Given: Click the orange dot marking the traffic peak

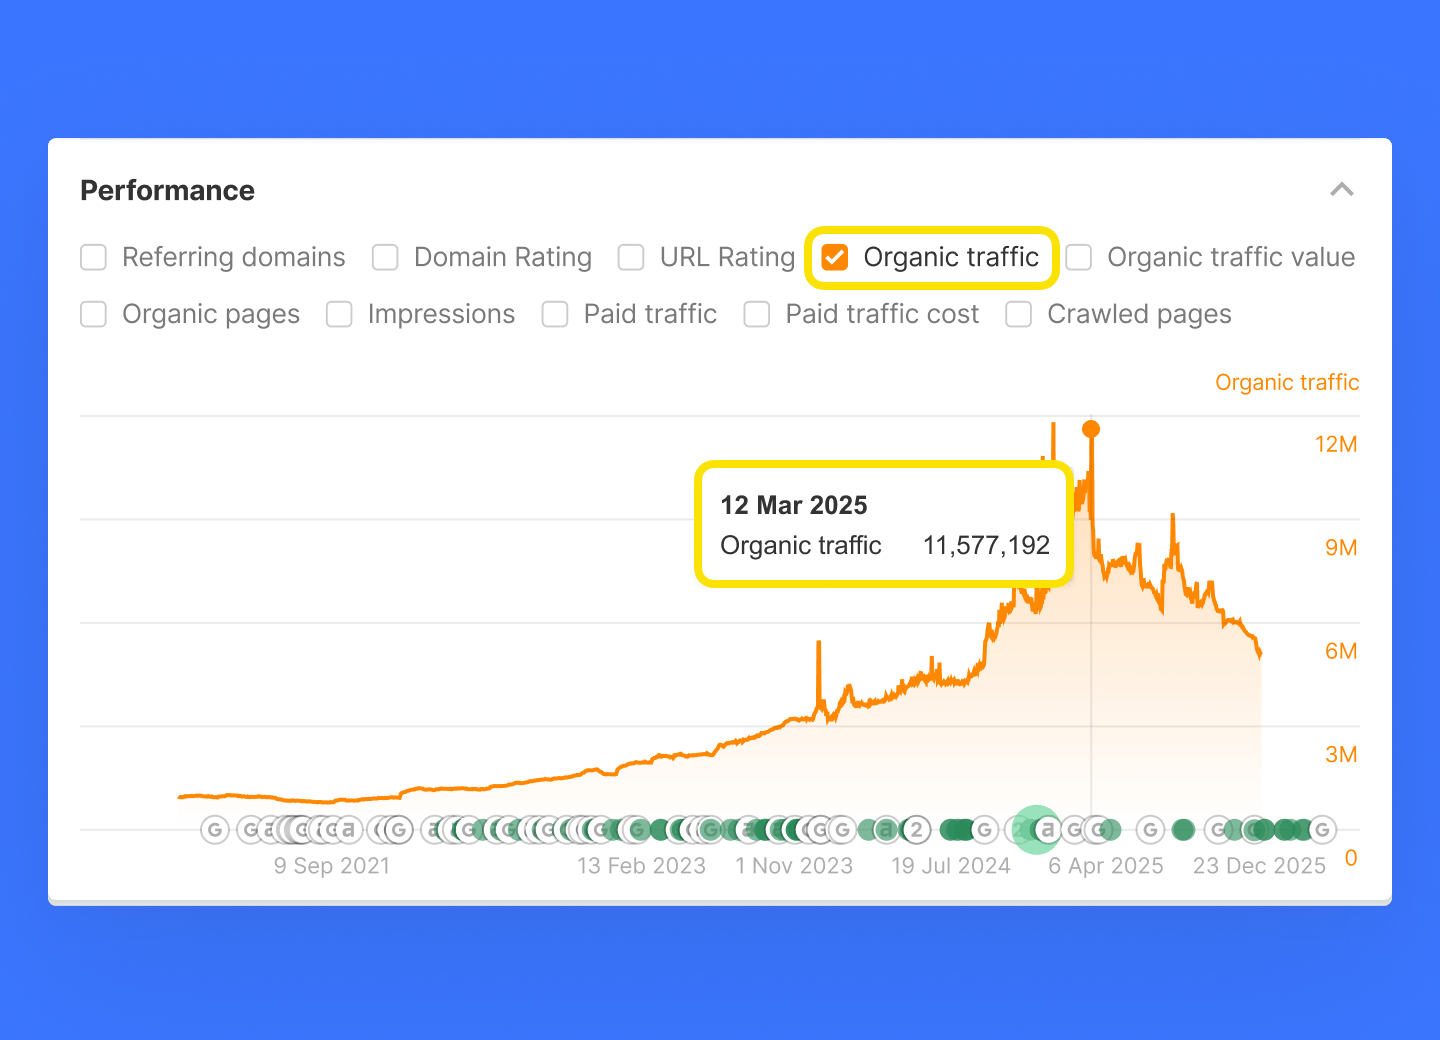Looking at the screenshot, I should coord(1091,428).
